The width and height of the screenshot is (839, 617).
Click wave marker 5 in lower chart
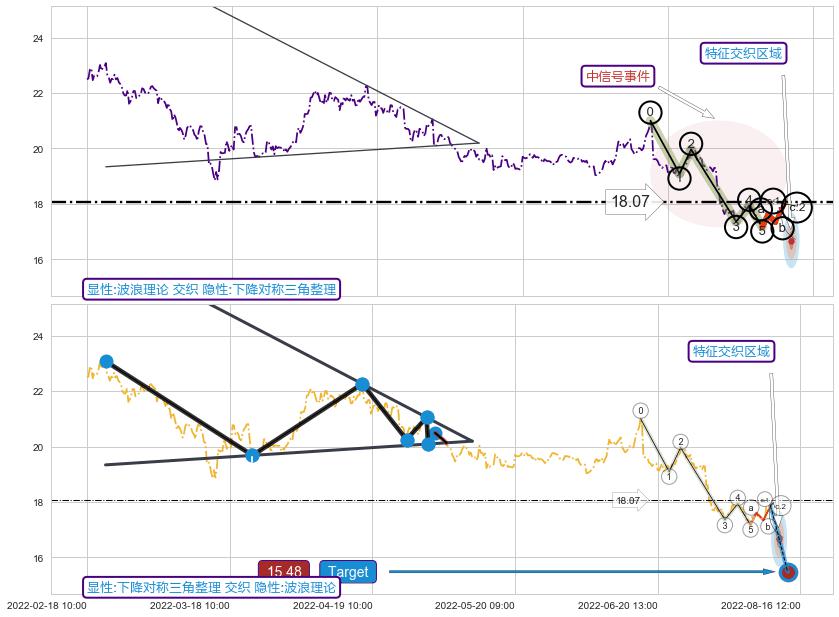750,529
